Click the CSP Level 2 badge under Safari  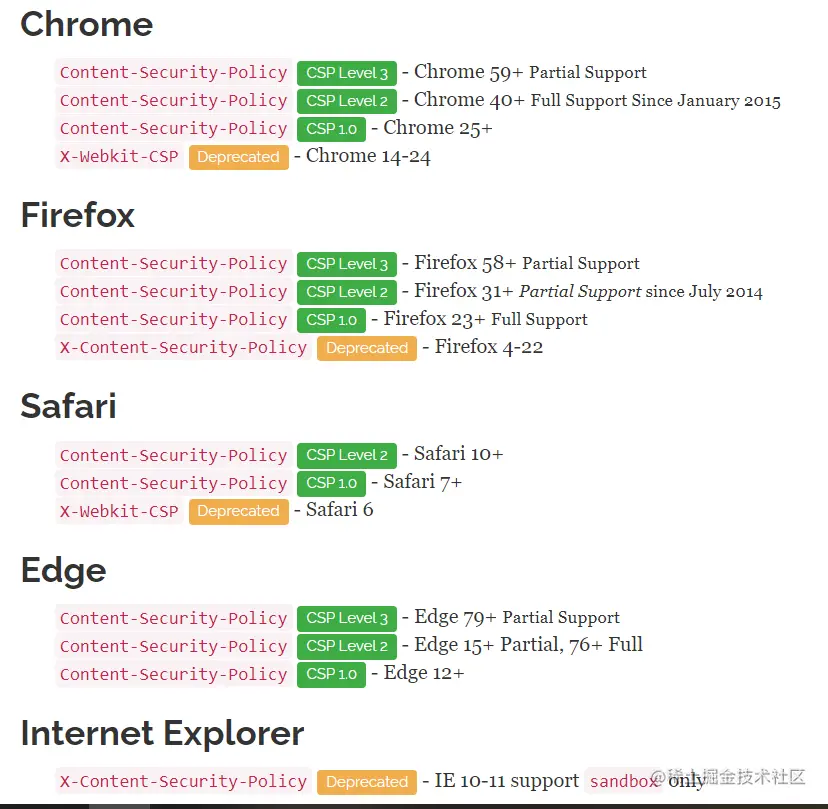coord(346,455)
